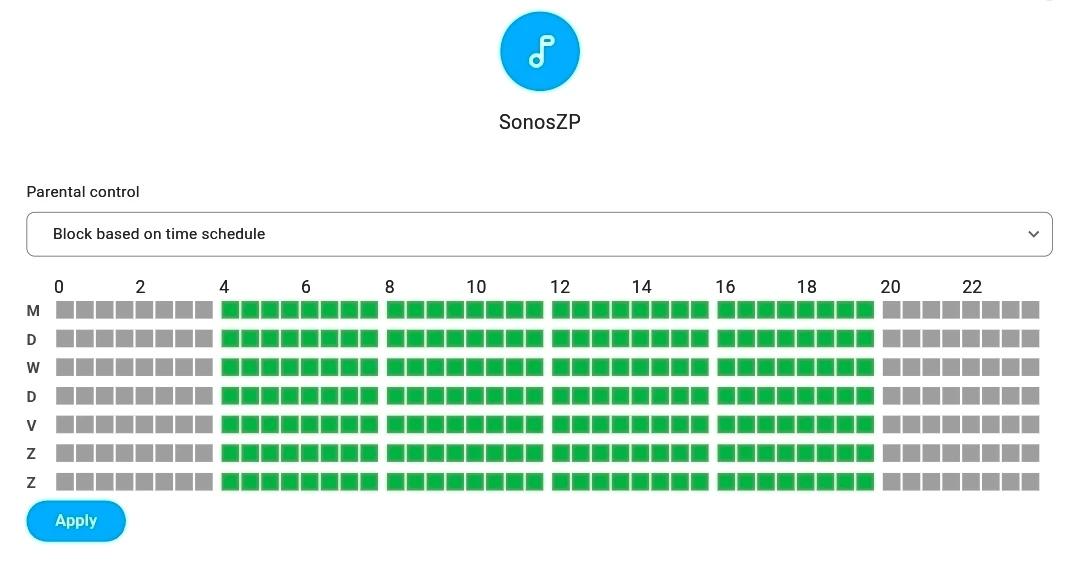Toggle the last gray cell in the M row

pos(1030,310)
